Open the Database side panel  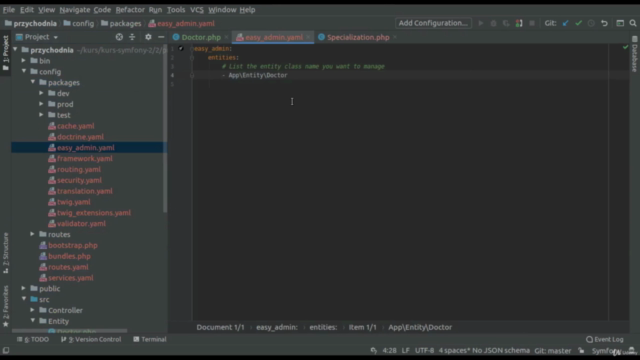[x=634, y=54]
